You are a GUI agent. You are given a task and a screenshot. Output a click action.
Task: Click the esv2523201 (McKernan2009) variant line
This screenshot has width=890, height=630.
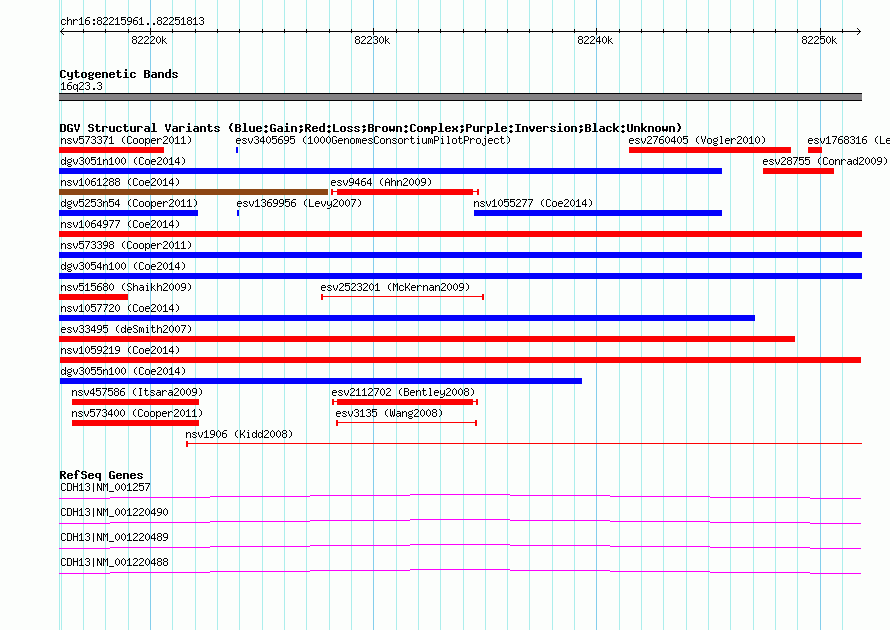point(402,297)
